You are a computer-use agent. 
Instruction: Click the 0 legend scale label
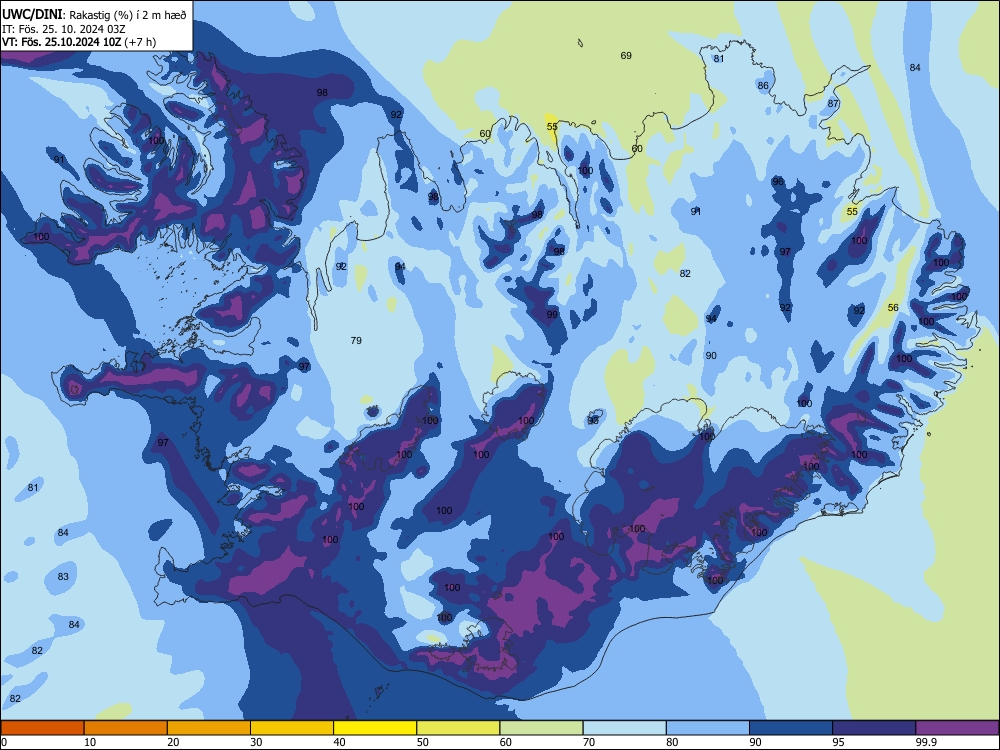(x=4, y=742)
